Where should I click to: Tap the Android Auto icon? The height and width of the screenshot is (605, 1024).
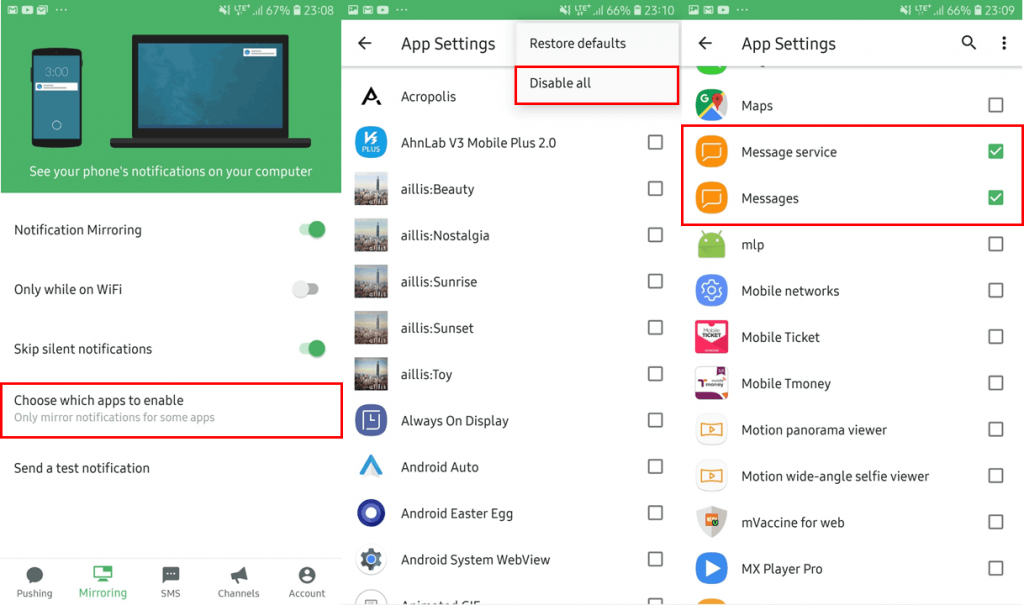coord(371,466)
